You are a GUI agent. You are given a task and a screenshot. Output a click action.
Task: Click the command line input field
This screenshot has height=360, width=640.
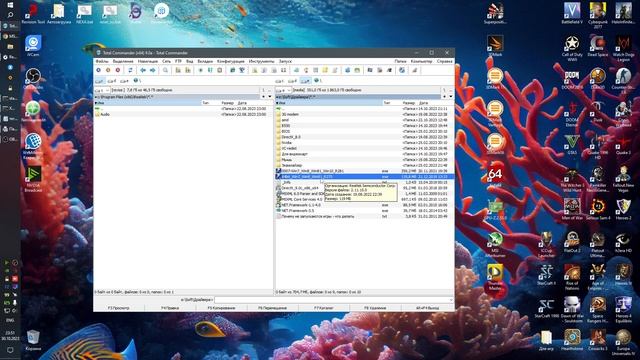click(x=333, y=300)
